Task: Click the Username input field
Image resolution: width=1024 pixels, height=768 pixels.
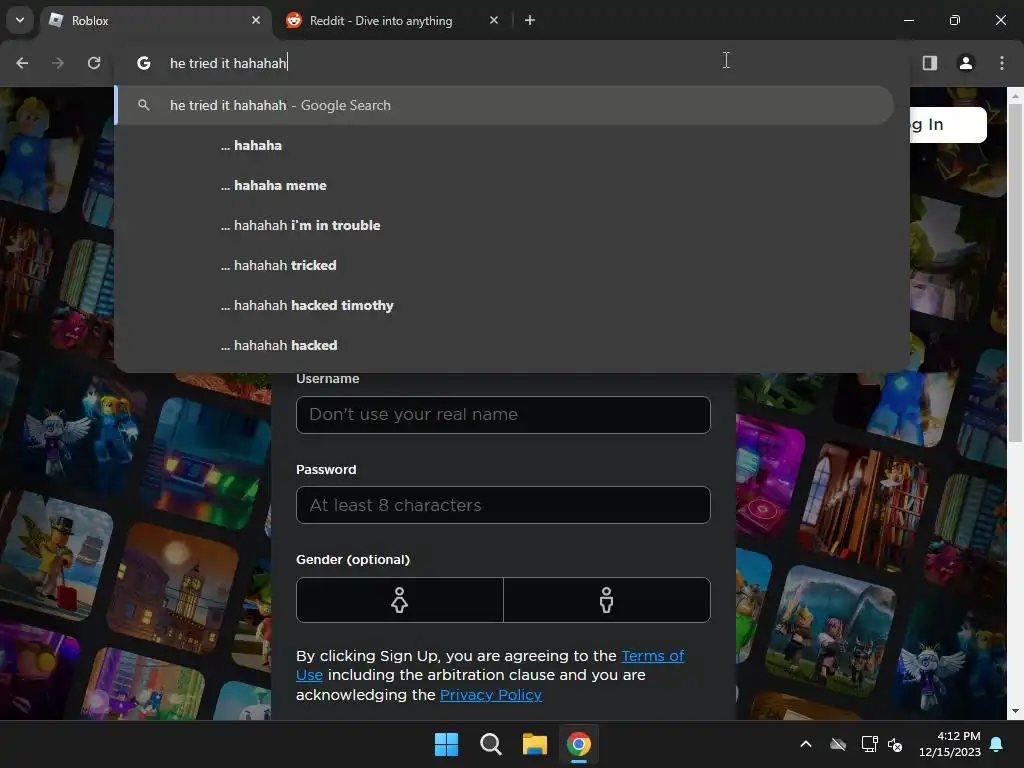Action: (503, 415)
